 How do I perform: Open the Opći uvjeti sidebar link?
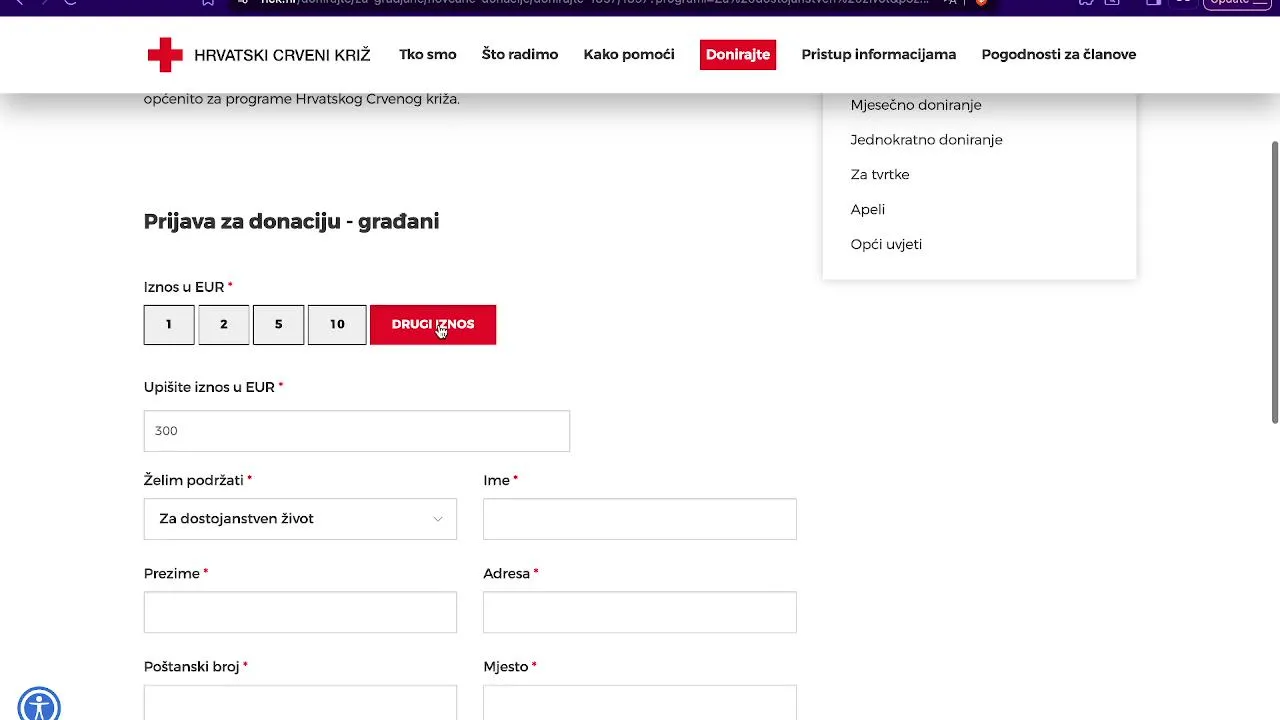[886, 245]
